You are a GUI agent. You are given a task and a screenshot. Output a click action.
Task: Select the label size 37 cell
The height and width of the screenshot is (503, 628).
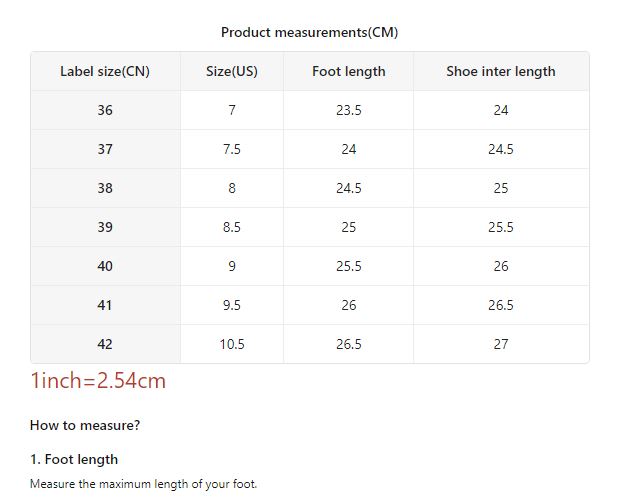pyautogui.click(x=105, y=149)
